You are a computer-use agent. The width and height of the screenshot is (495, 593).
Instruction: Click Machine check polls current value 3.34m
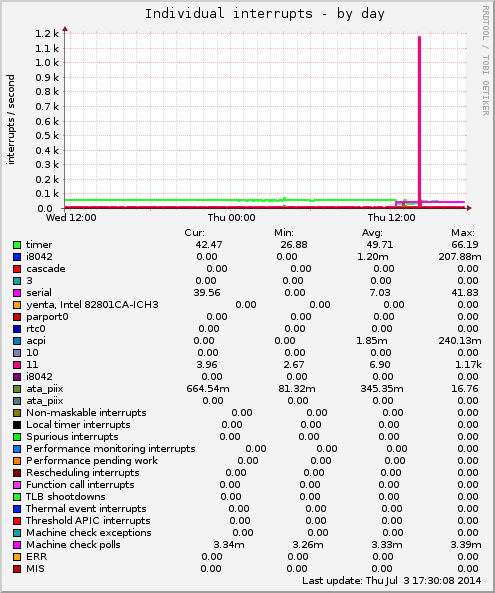[x=229, y=545]
